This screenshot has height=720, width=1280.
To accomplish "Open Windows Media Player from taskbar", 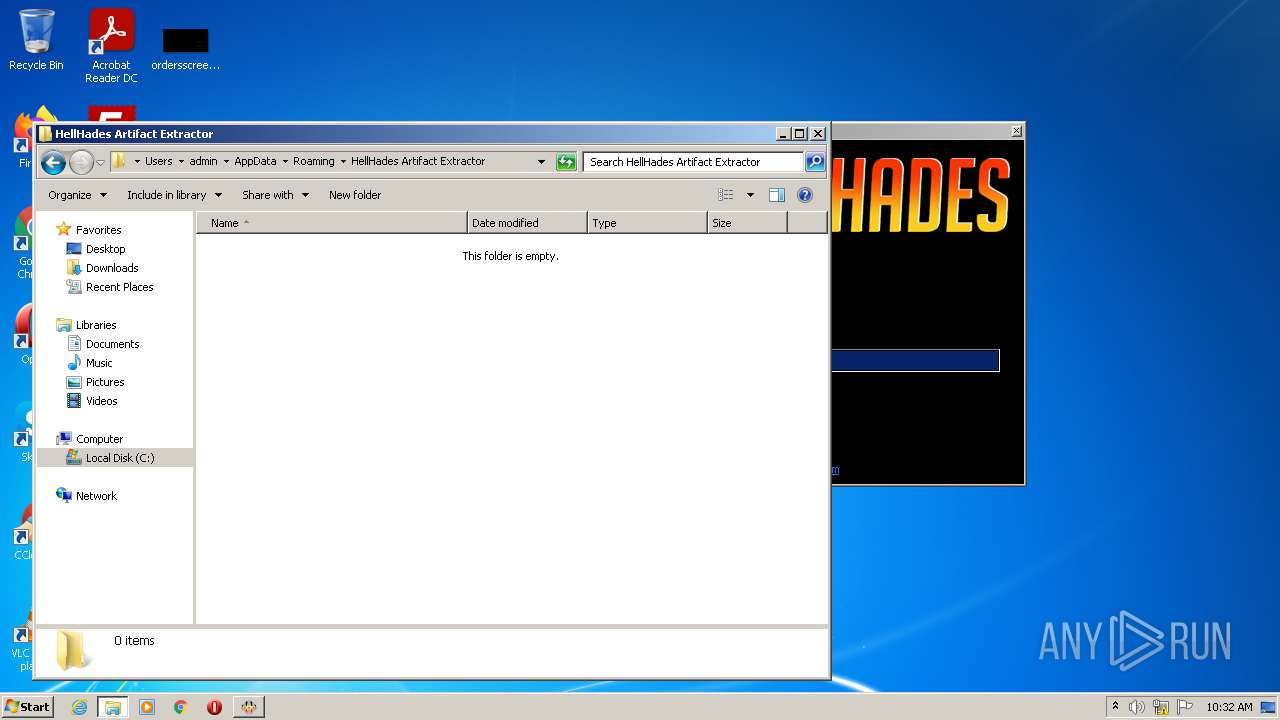I will (147, 707).
